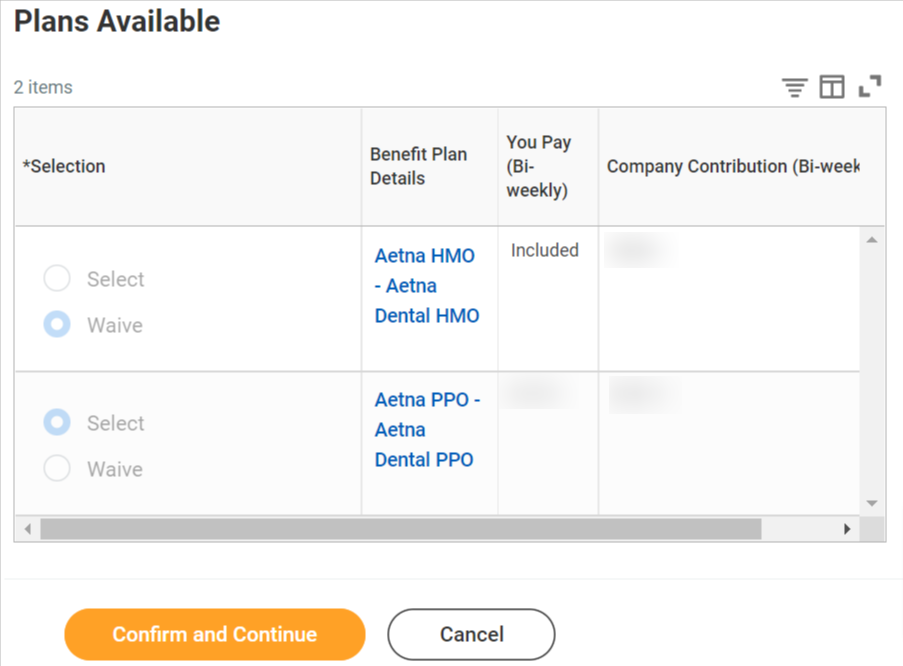The width and height of the screenshot is (903, 666).
Task: Click the column layout grid icon
Action: click(x=832, y=87)
